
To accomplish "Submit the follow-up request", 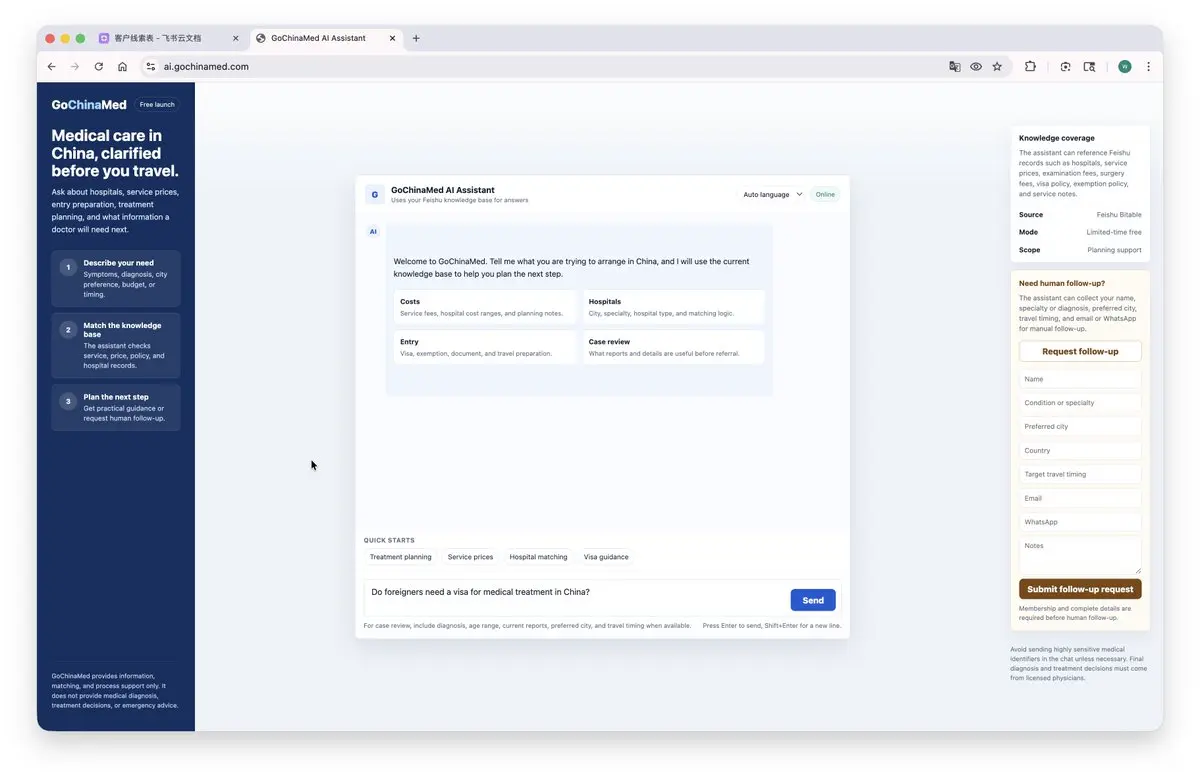I will pos(1080,589).
